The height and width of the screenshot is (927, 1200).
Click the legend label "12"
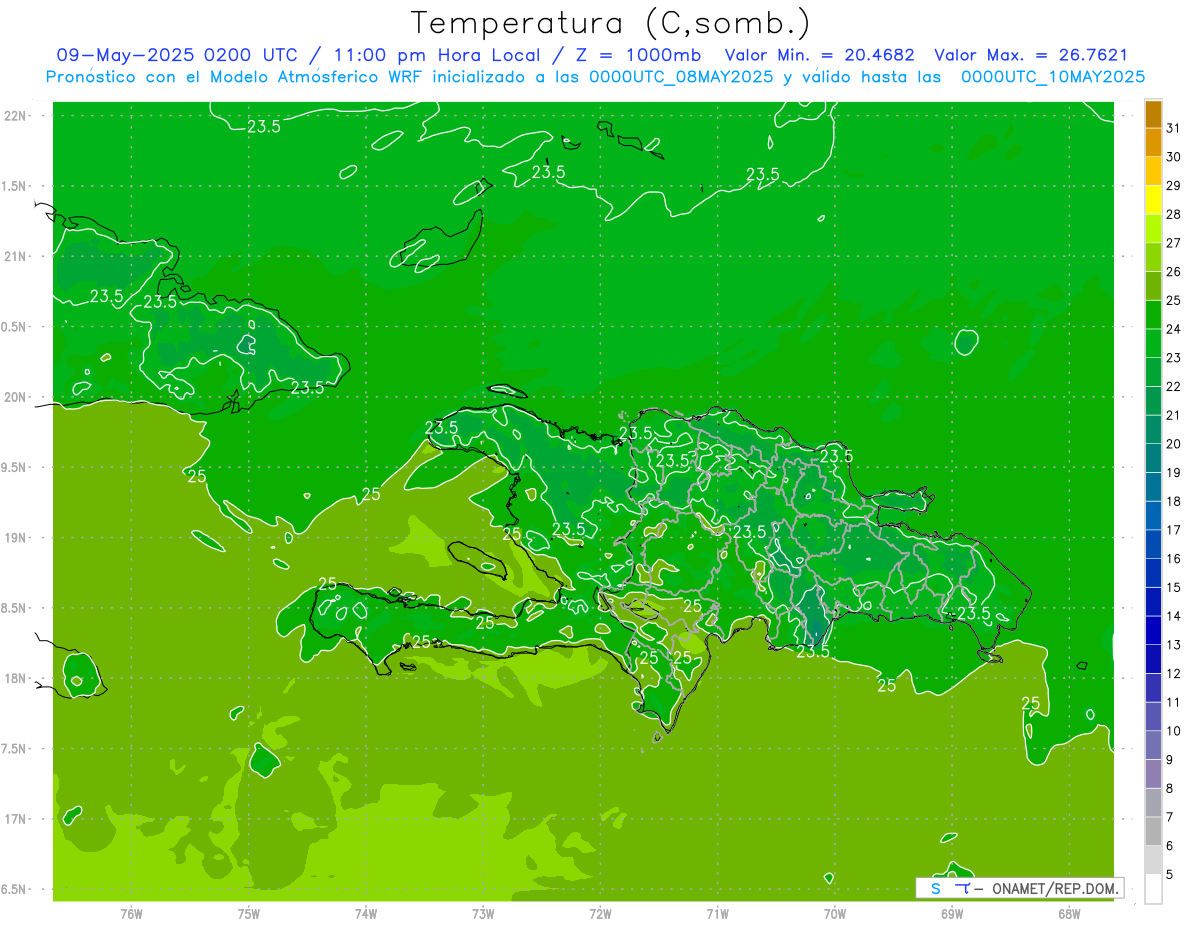1174,674
